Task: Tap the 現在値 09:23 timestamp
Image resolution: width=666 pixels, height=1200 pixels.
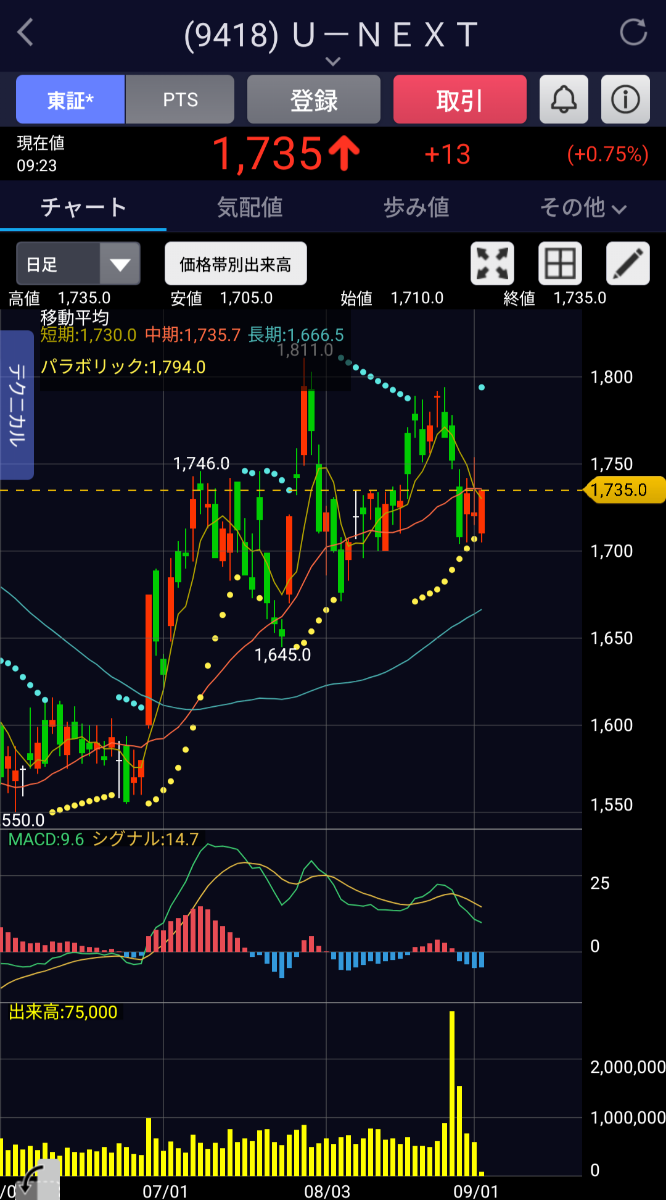Action: click(41, 154)
